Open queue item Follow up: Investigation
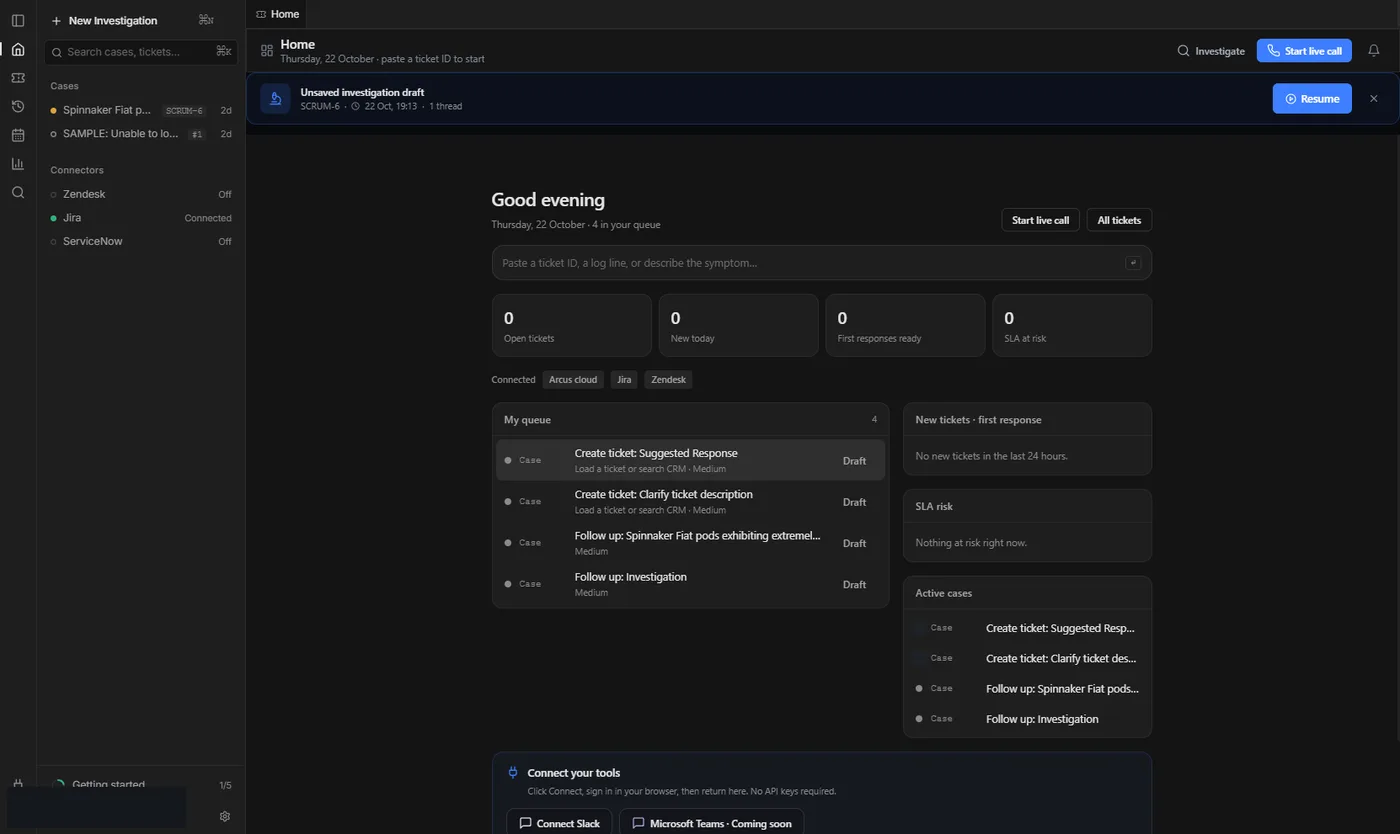 point(690,584)
